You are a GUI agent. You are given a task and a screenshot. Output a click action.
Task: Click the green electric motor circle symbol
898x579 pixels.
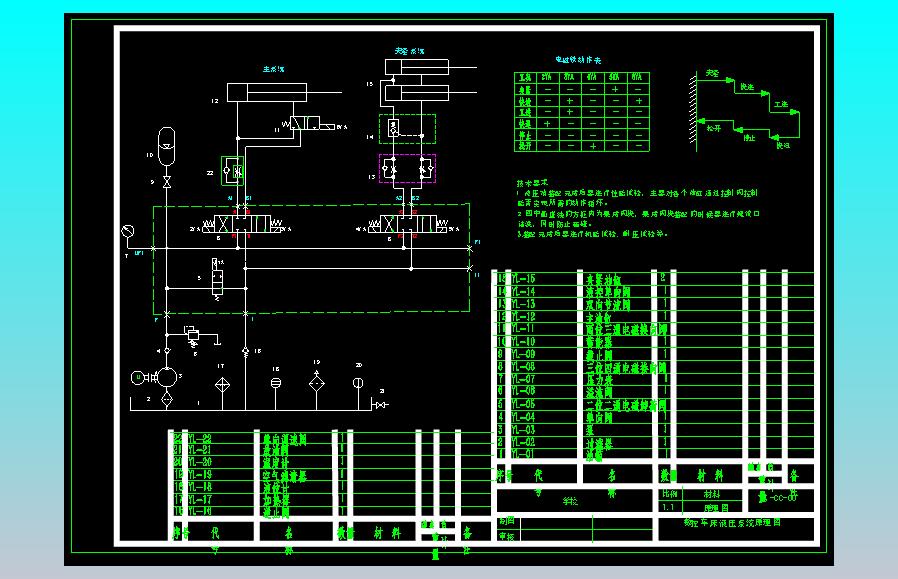tap(137, 377)
